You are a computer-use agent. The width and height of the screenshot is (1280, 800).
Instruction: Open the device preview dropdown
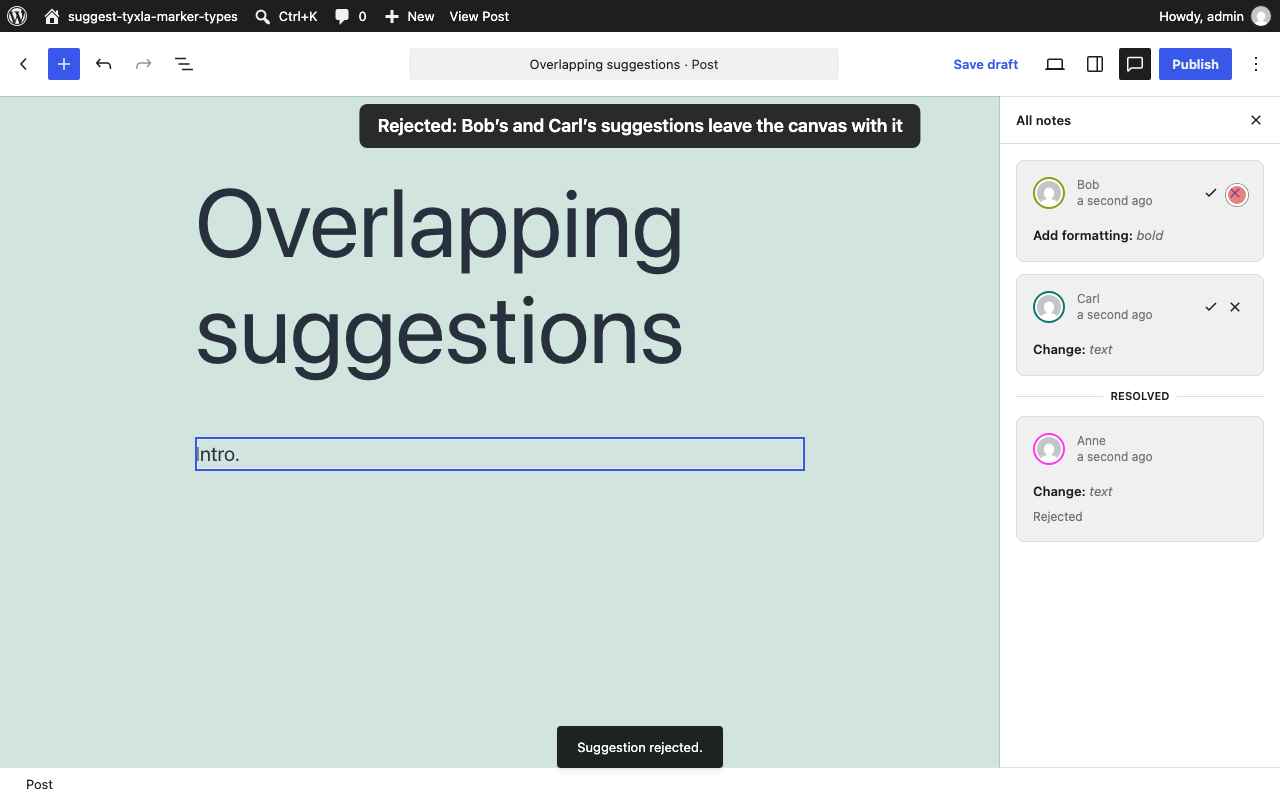pos(1055,64)
